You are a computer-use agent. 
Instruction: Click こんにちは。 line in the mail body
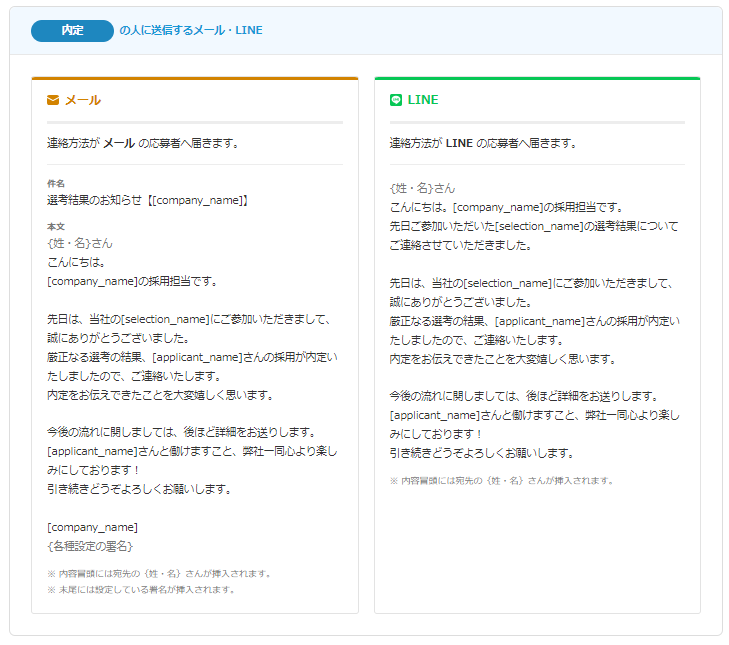pyautogui.click(x=75, y=262)
